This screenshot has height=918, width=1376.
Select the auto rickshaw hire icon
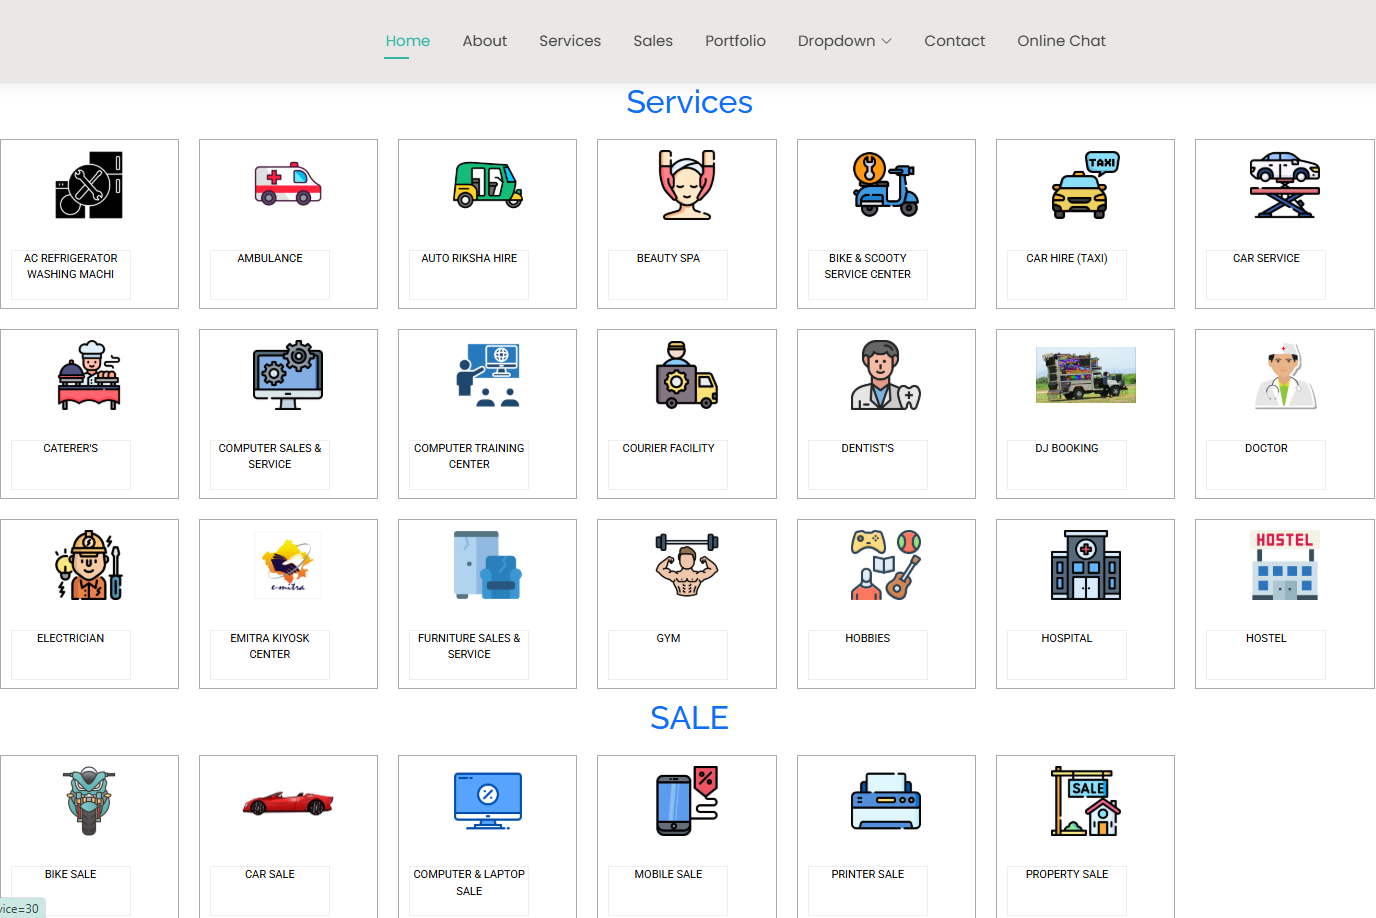(x=487, y=184)
